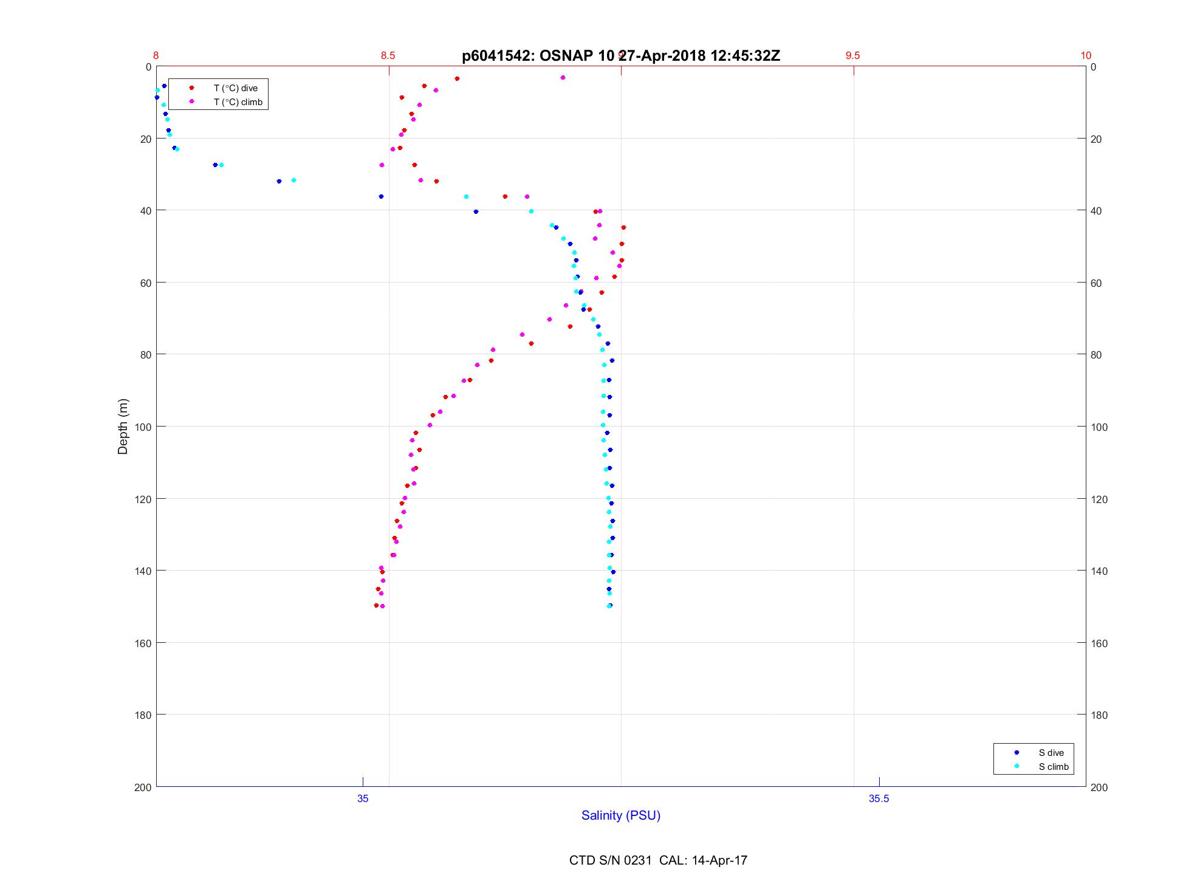Click the 'Salinity (PSU)' axis label
Screen dimensions: 1200x885
click(x=621, y=816)
